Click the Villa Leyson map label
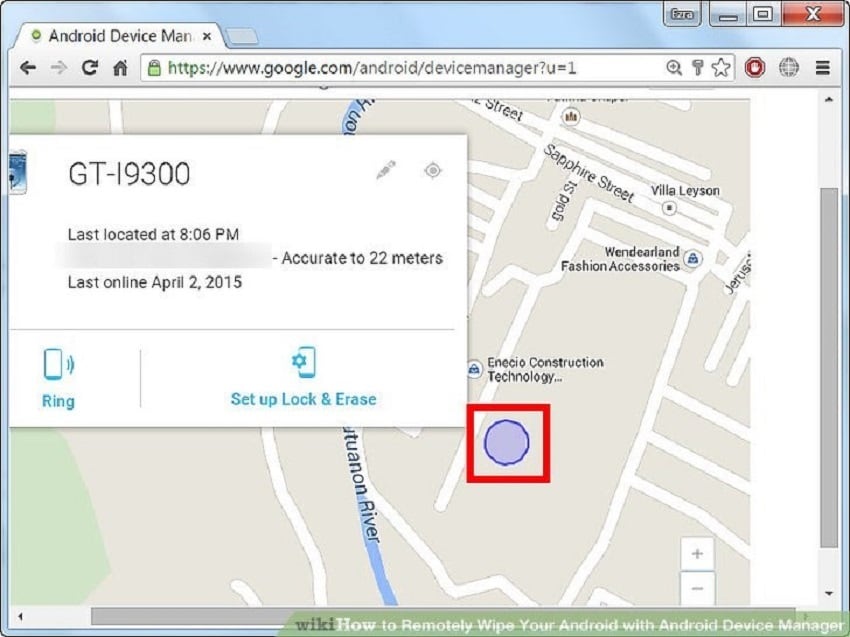The height and width of the screenshot is (637, 850). click(x=685, y=191)
